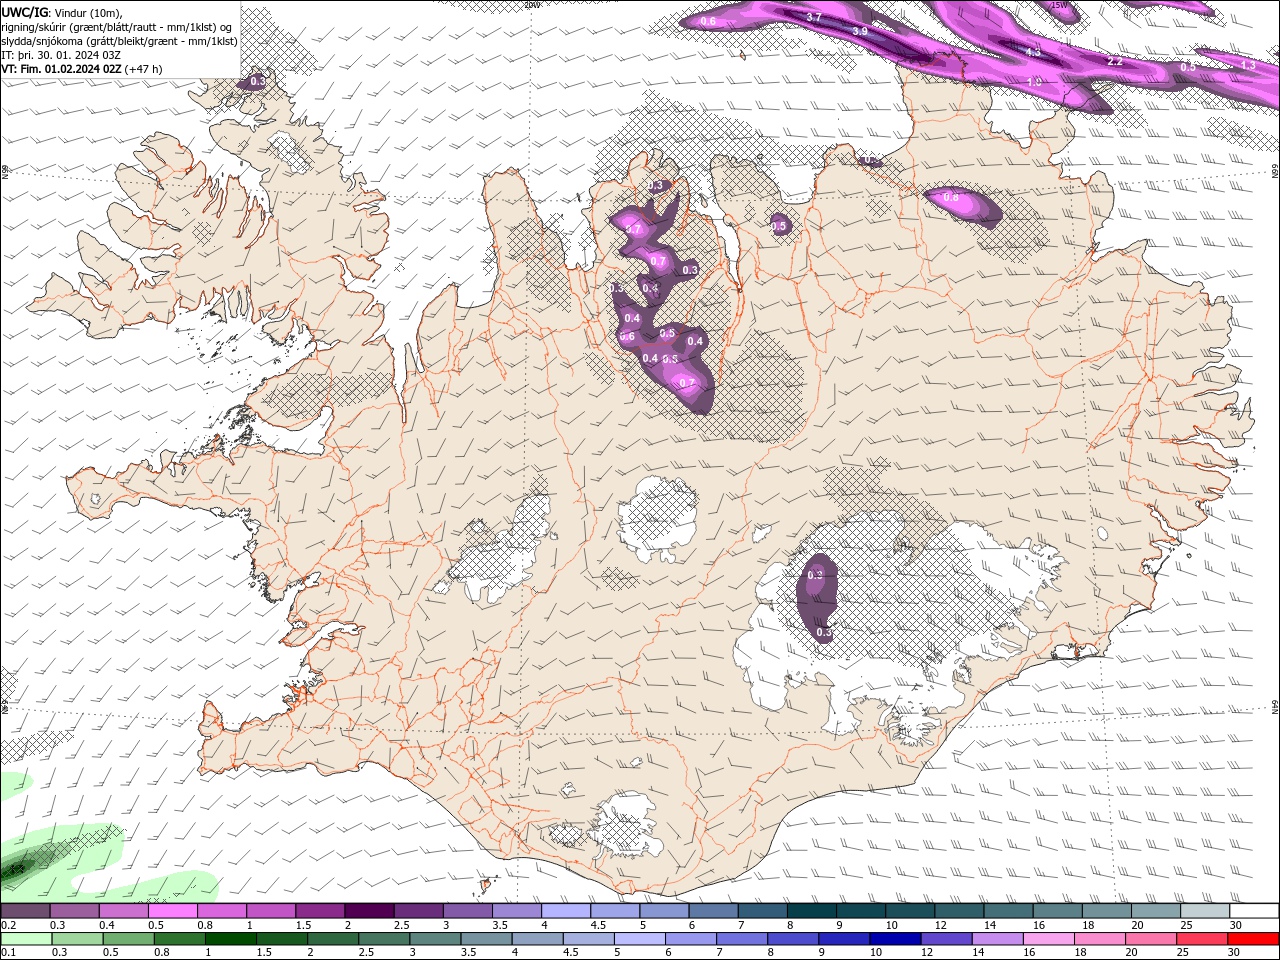Click the initial time 'IT: þri. 30. 01. 2024 03Z'

click(x=61, y=55)
